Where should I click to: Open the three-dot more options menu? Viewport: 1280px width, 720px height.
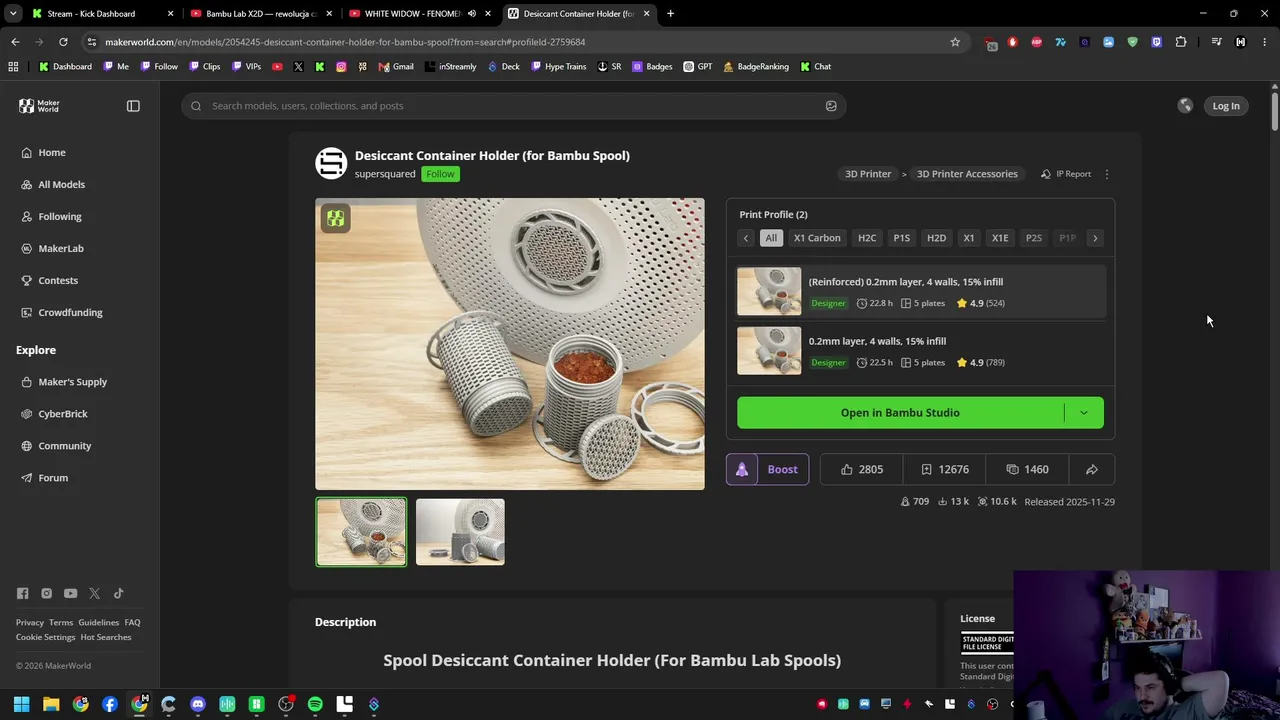1107,174
